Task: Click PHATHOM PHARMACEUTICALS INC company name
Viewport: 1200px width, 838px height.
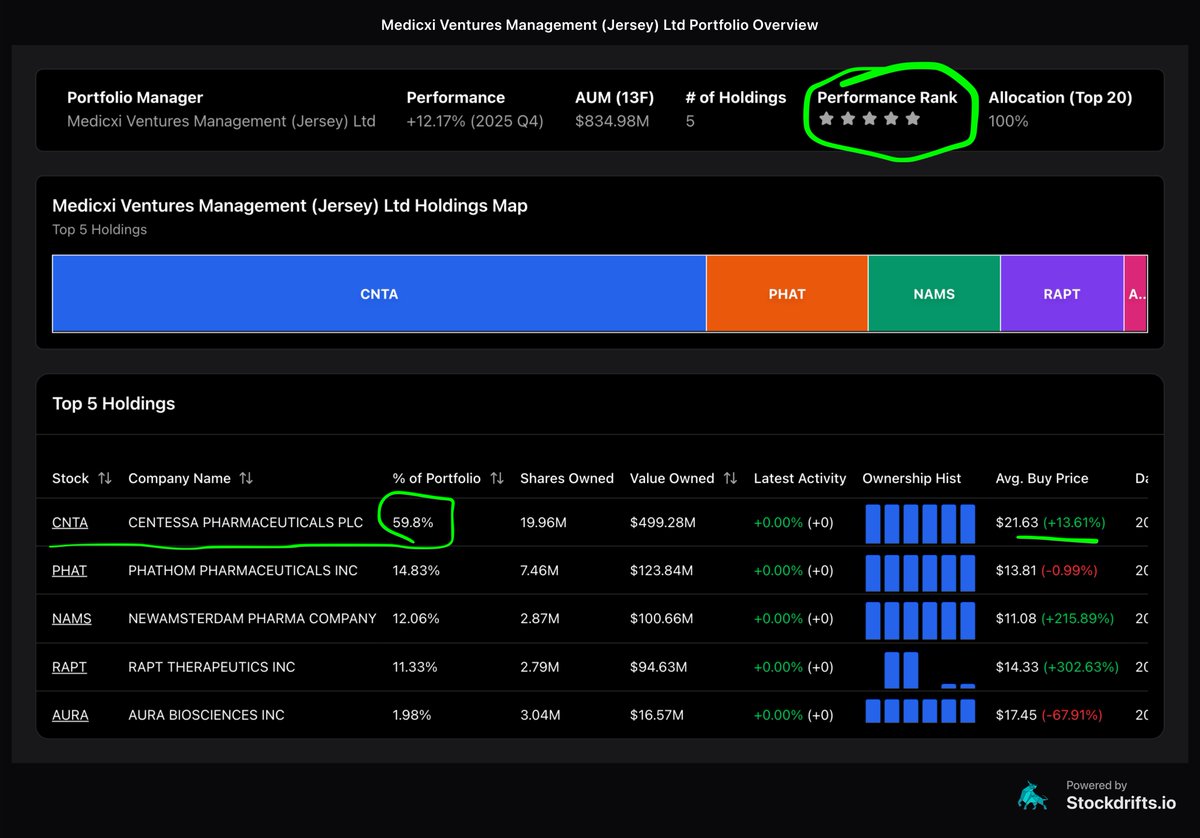Action: [243, 570]
